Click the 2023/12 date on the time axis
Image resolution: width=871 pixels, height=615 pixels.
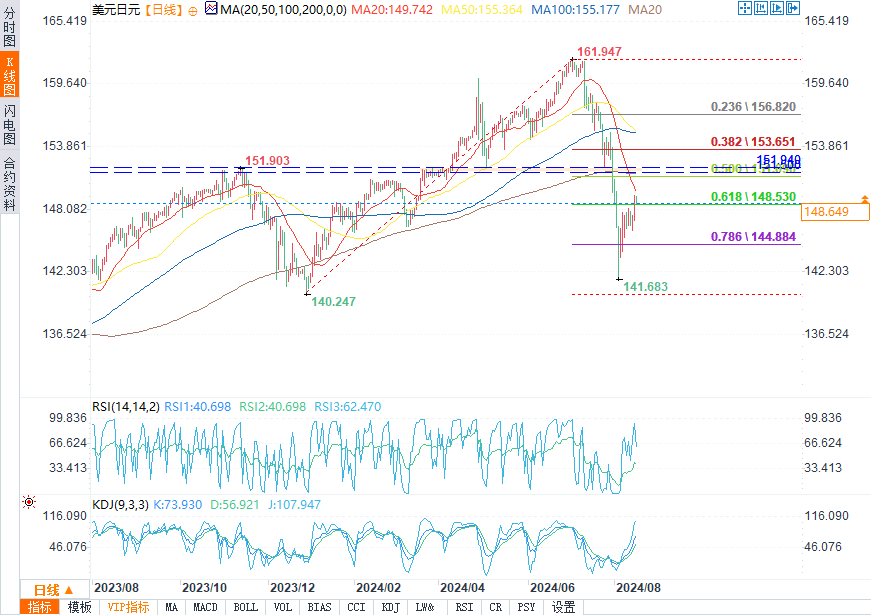click(292, 588)
